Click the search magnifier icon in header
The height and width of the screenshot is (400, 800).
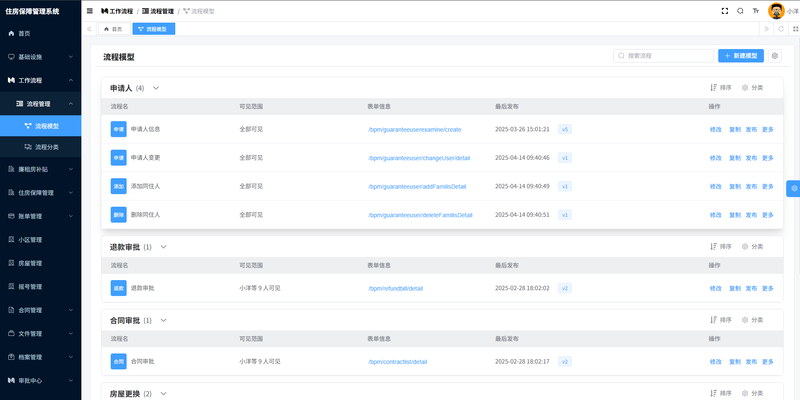(x=740, y=10)
